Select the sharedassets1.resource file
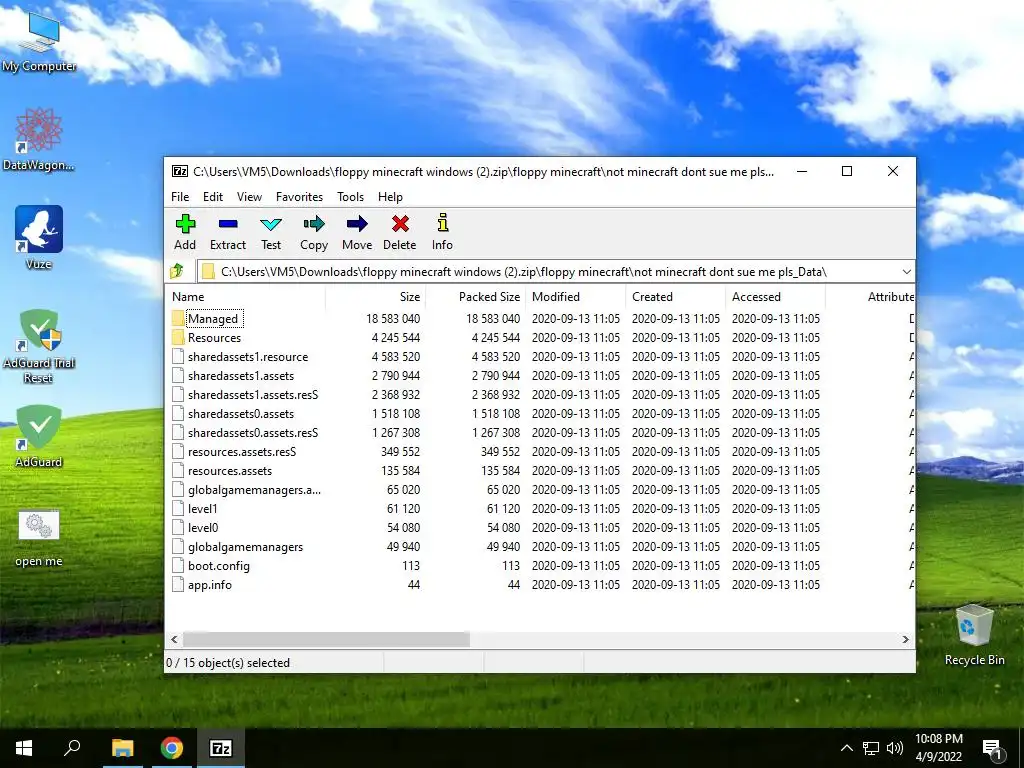Image resolution: width=1024 pixels, height=768 pixels. (248, 357)
